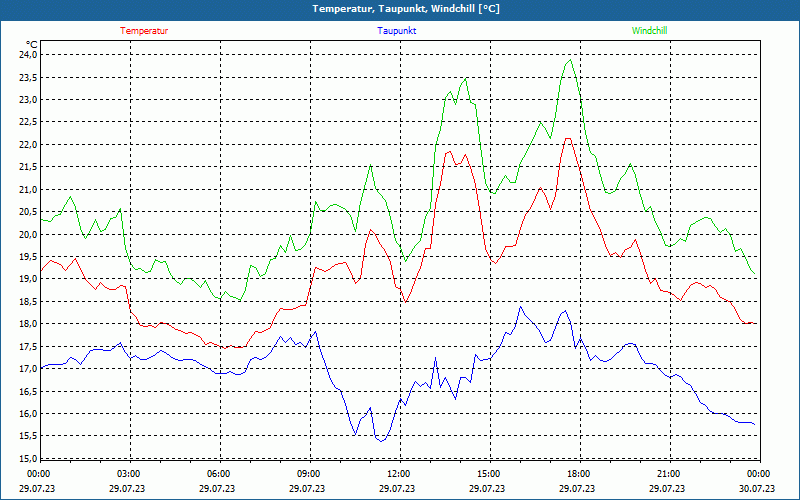
Task: Click the °C unit label above the y-axis
Action: click(31, 44)
